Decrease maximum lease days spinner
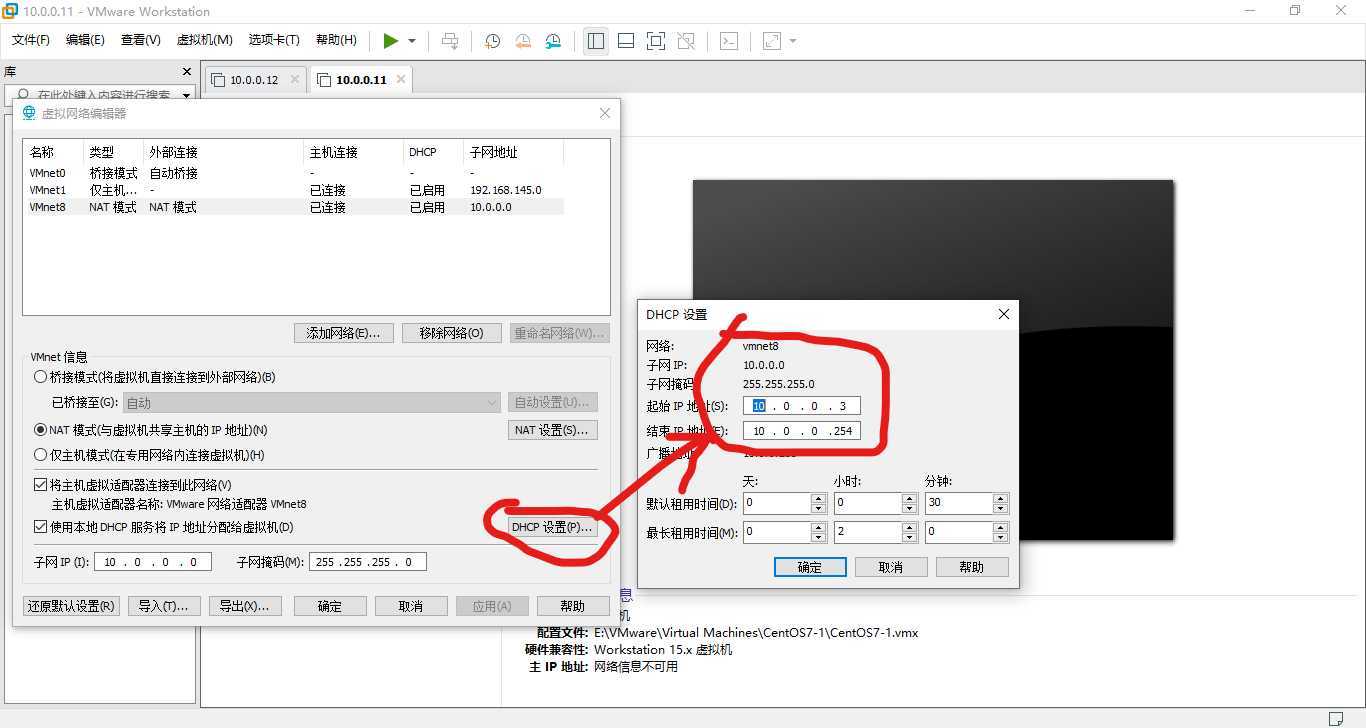 pos(818,537)
